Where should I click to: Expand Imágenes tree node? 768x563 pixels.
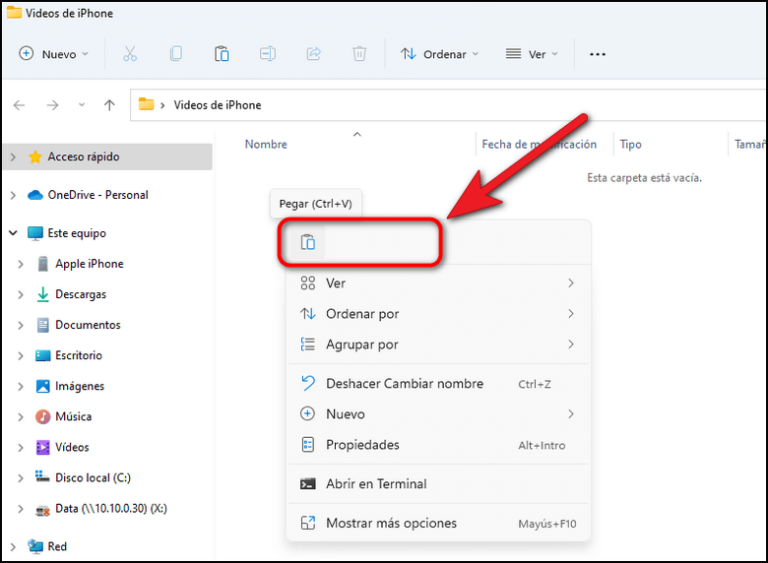(x=21, y=387)
